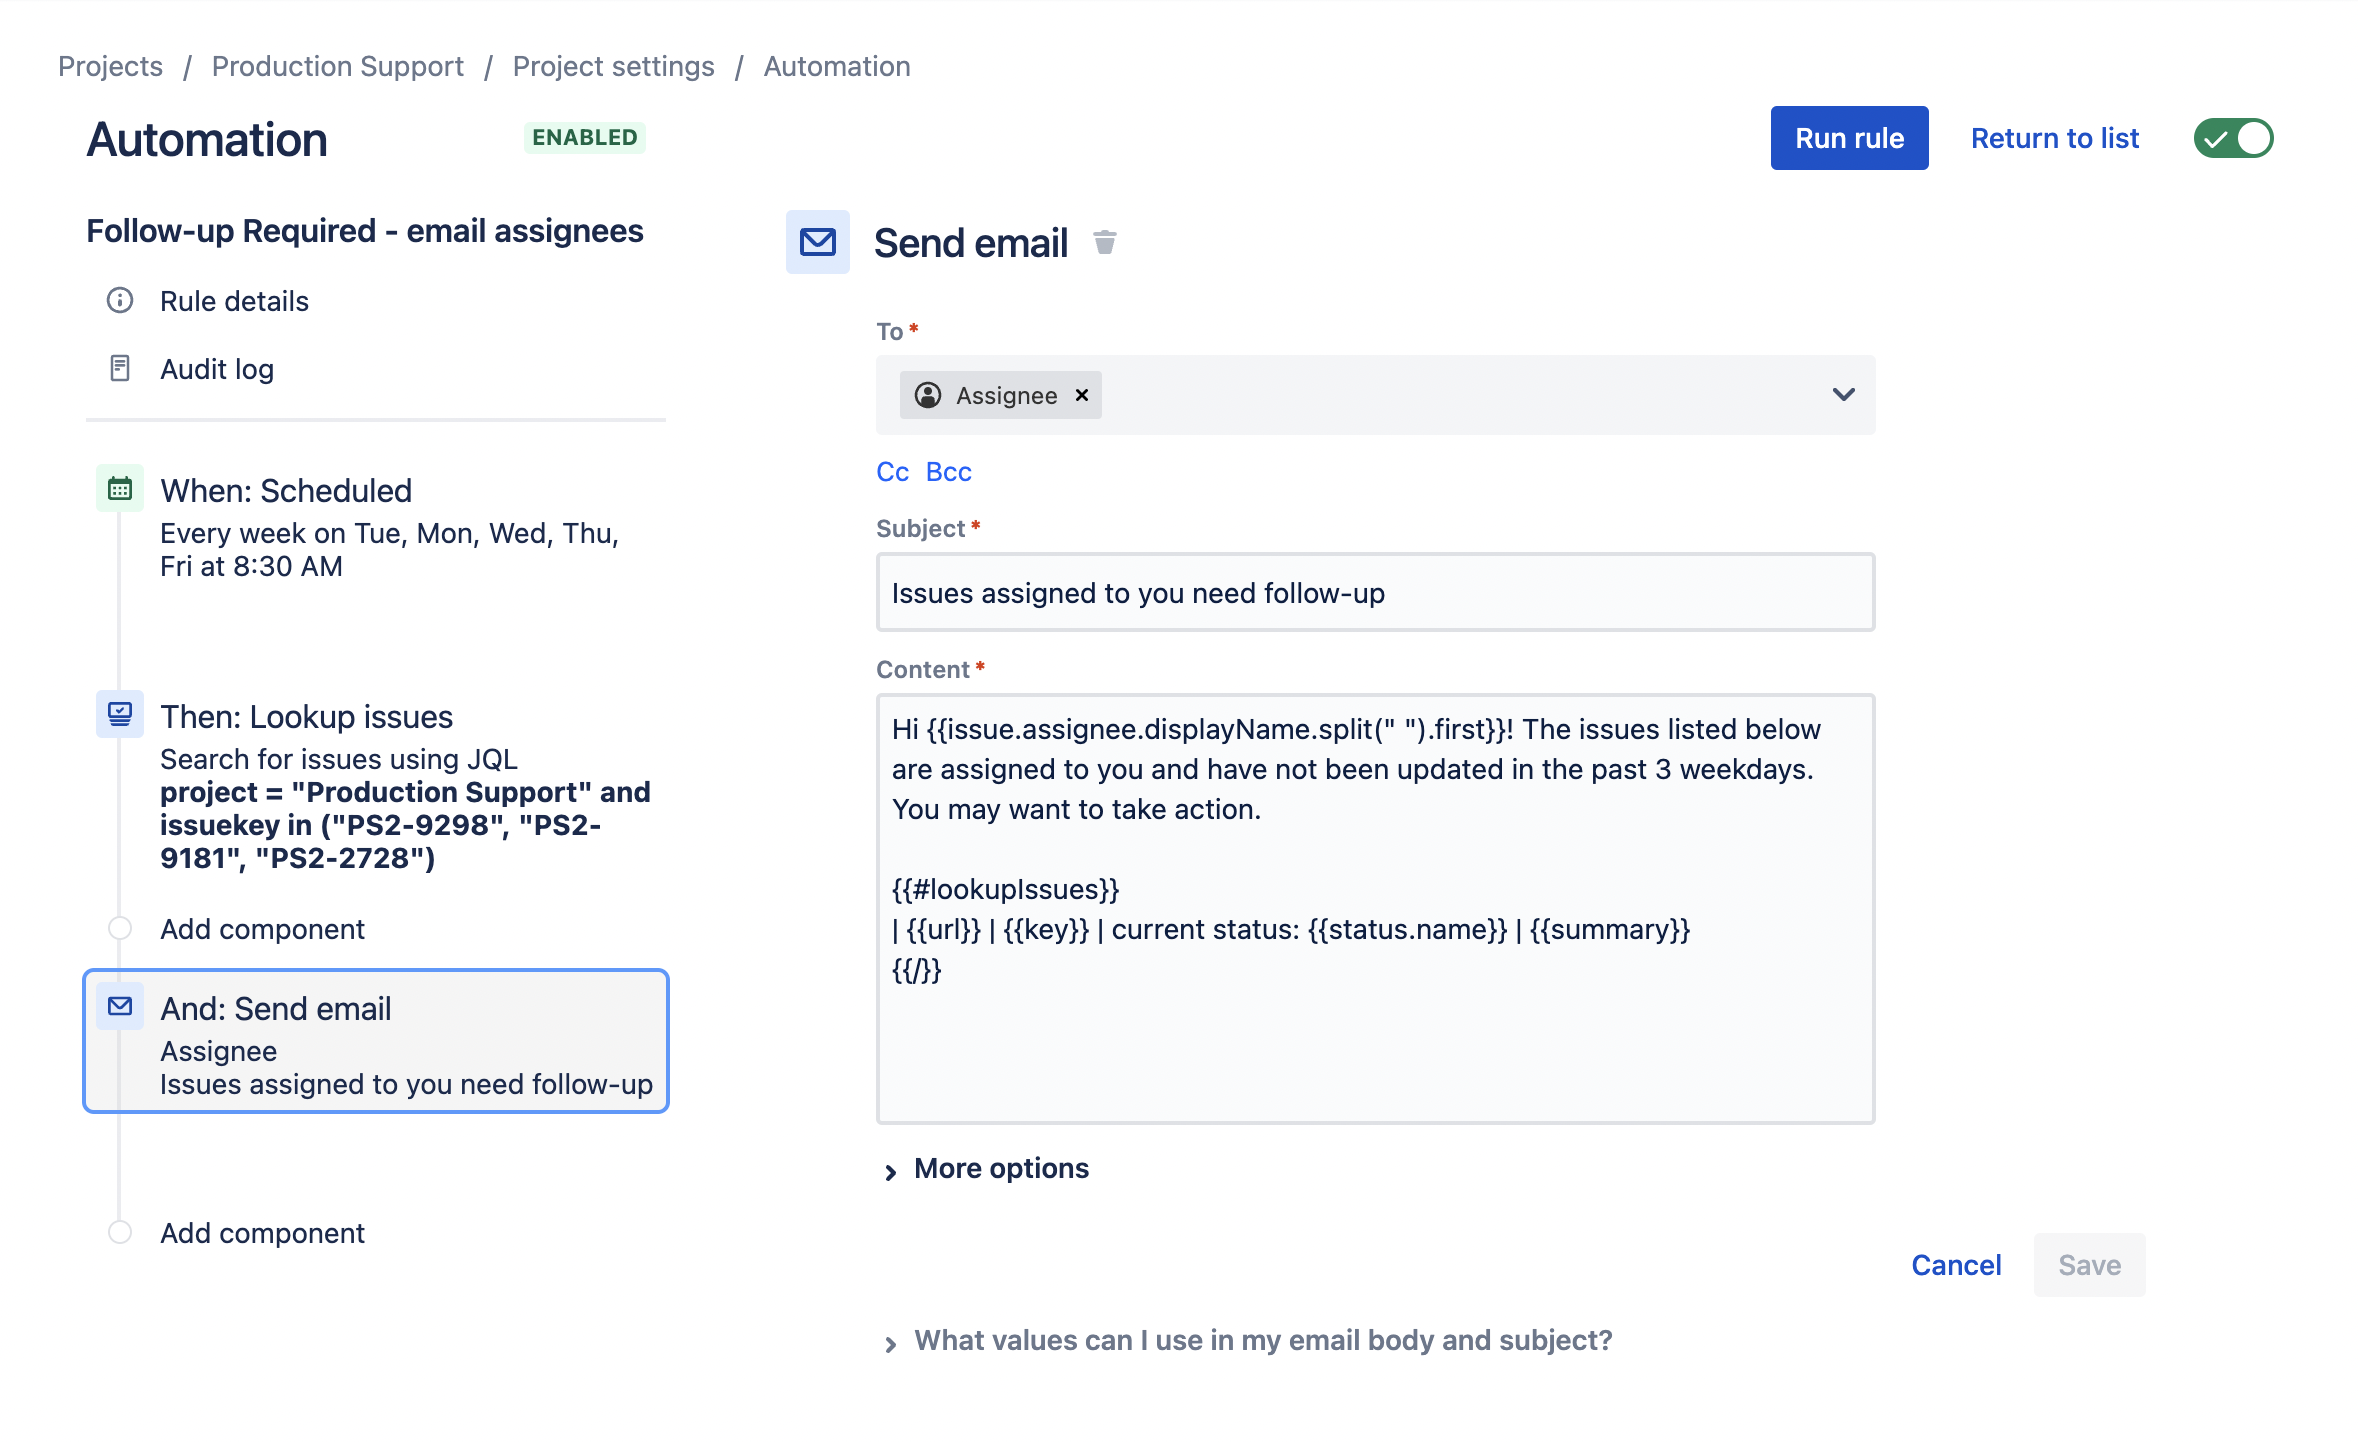Click the Audit log document icon
Screen dimensions: 2358x1442
120,369
